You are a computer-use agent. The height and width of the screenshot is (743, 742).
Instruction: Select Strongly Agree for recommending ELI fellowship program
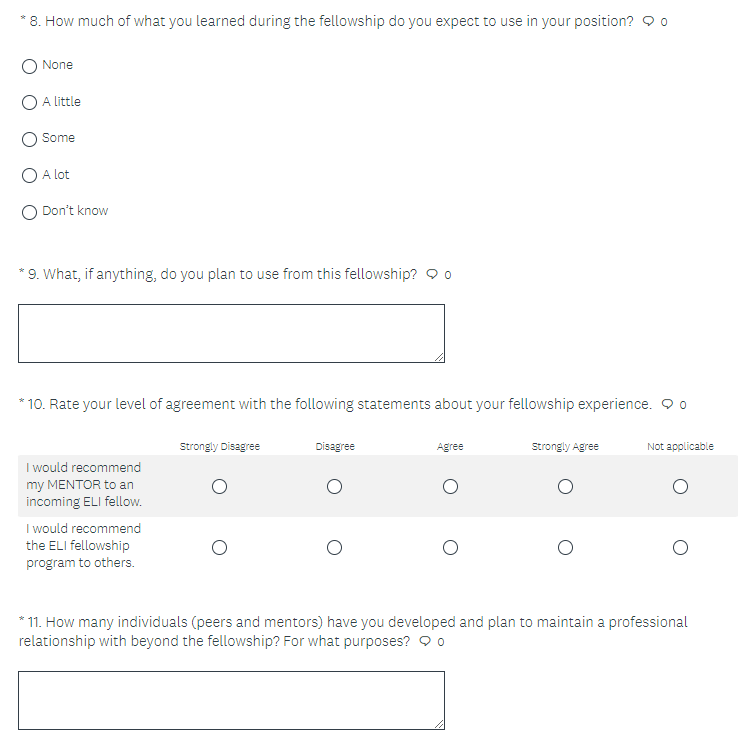pos(565,547)
